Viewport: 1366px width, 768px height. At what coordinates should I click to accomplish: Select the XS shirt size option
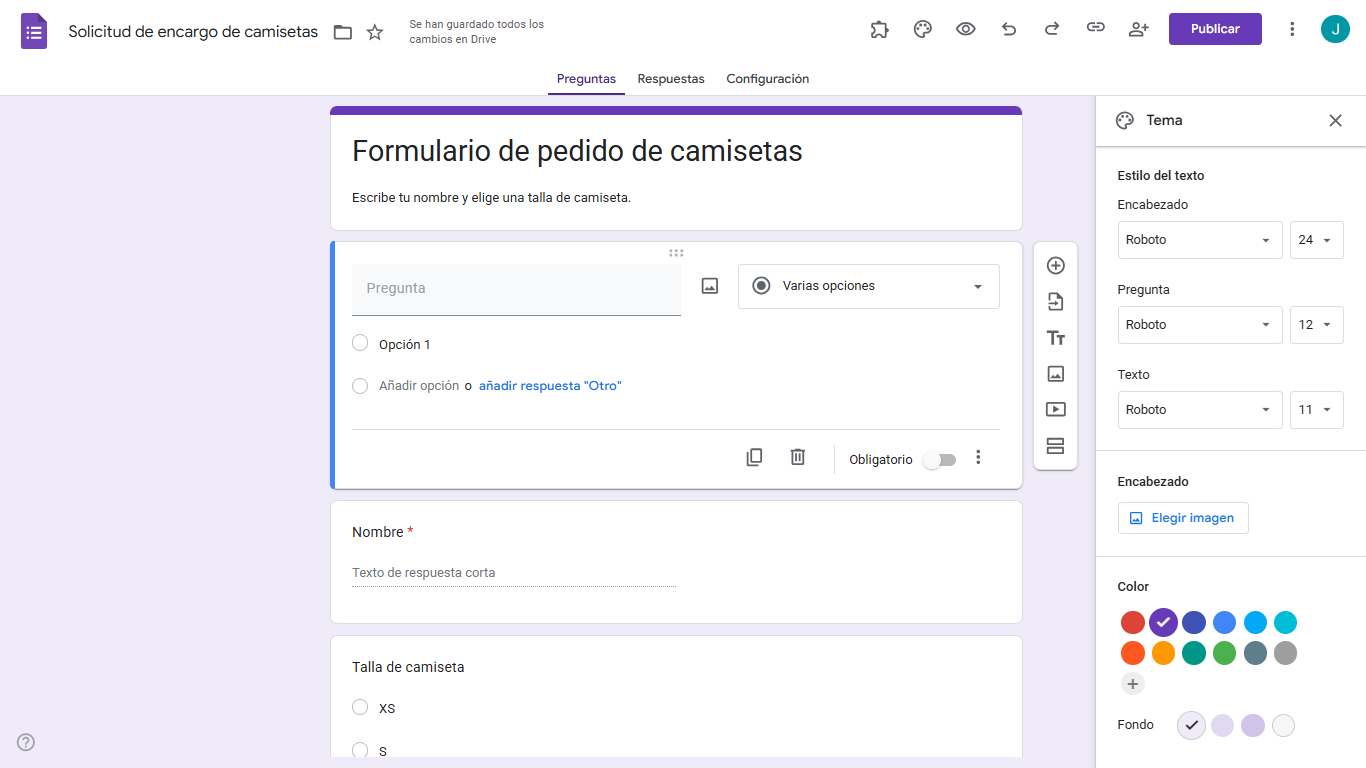point(360,707)
